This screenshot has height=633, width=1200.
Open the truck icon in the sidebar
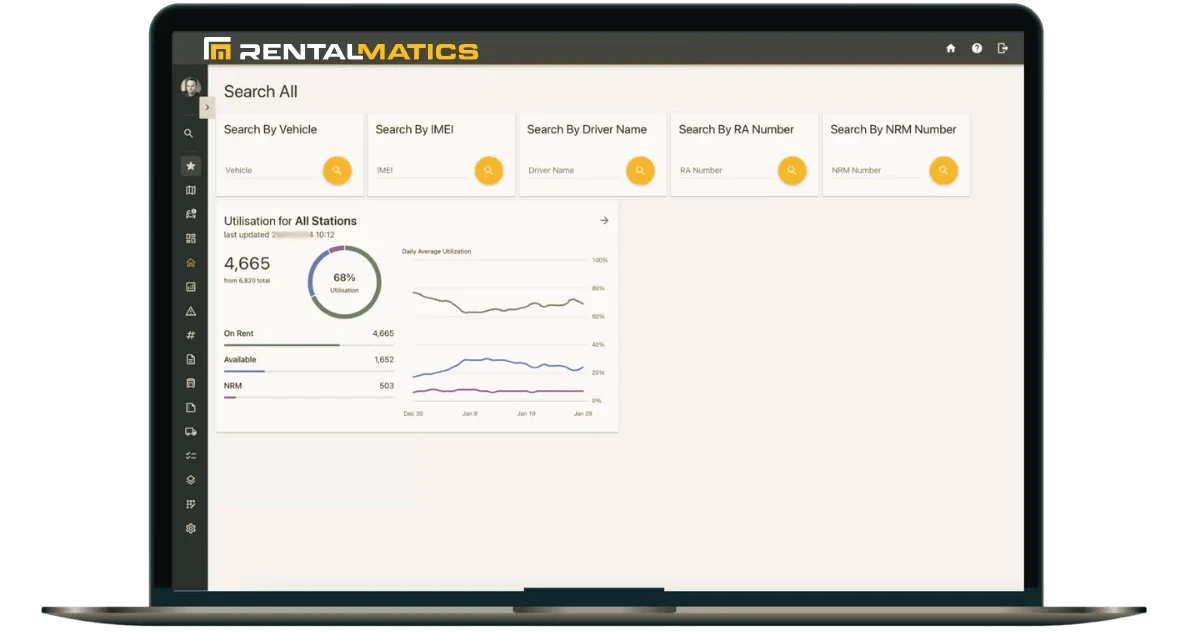[190, 431]
